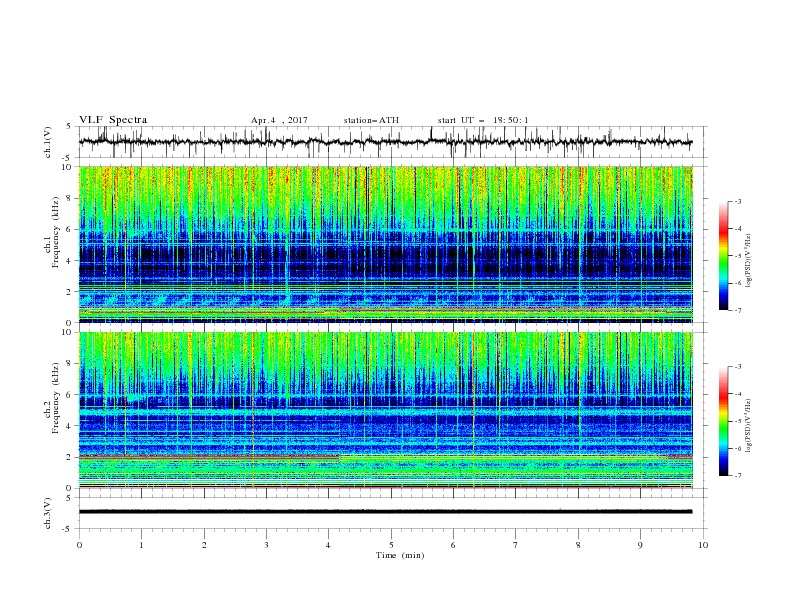Click the time axis tick label '5'
Viewport: 792px width, 612px height.
point(391,545)
